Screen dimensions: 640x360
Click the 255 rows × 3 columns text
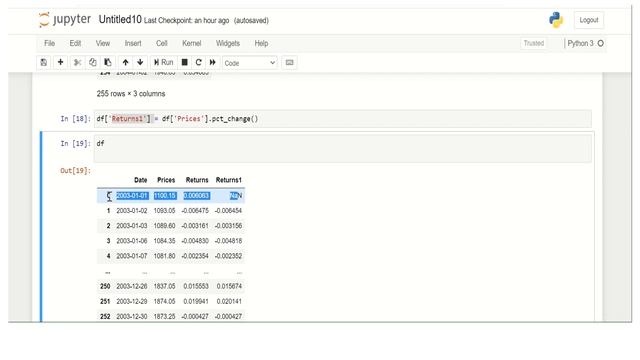(131, 93)
